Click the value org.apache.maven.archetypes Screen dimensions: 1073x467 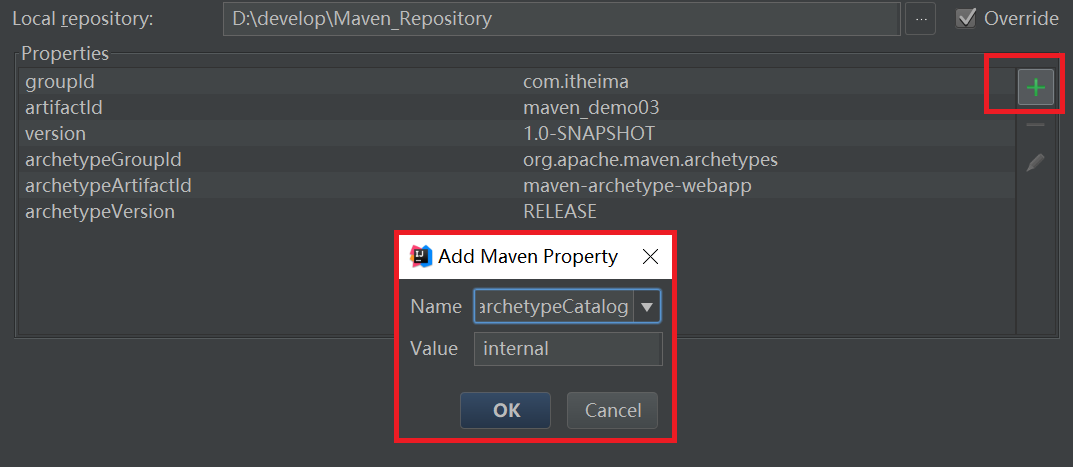[650, 160]
